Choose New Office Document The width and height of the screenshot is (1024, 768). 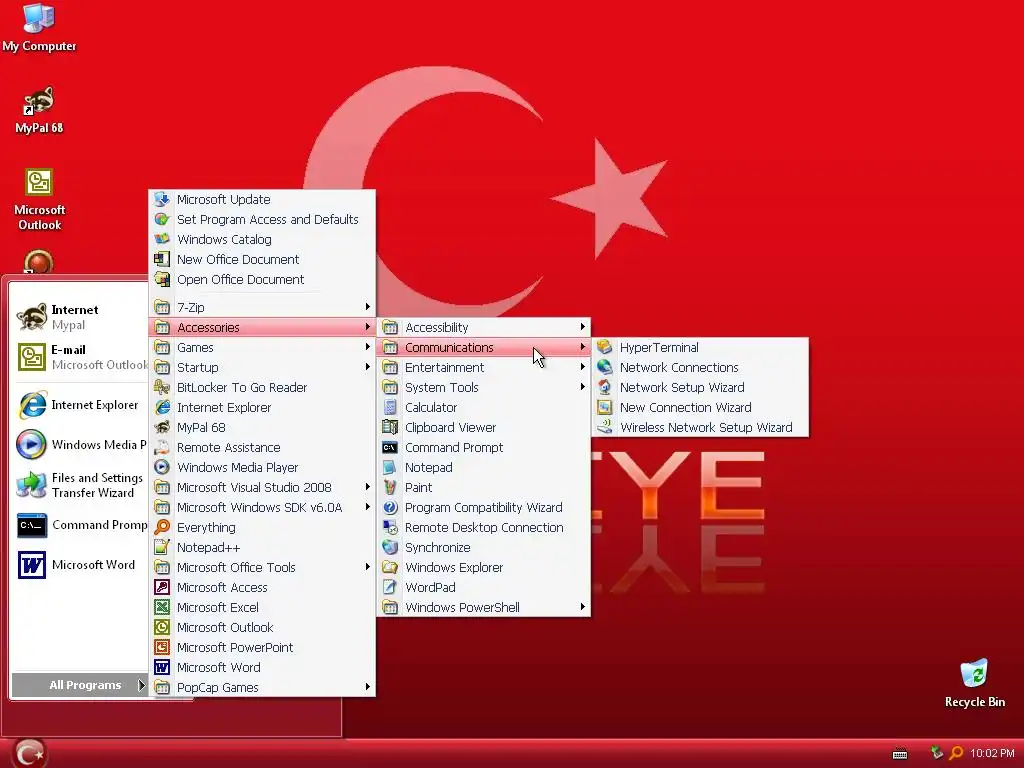(x=263, y=259)
